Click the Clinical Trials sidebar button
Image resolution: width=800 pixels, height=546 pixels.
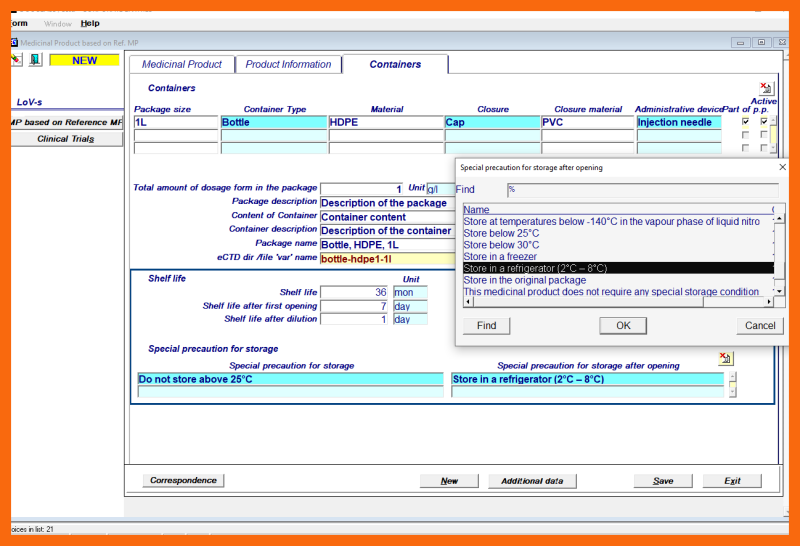(x=66, y=139)
